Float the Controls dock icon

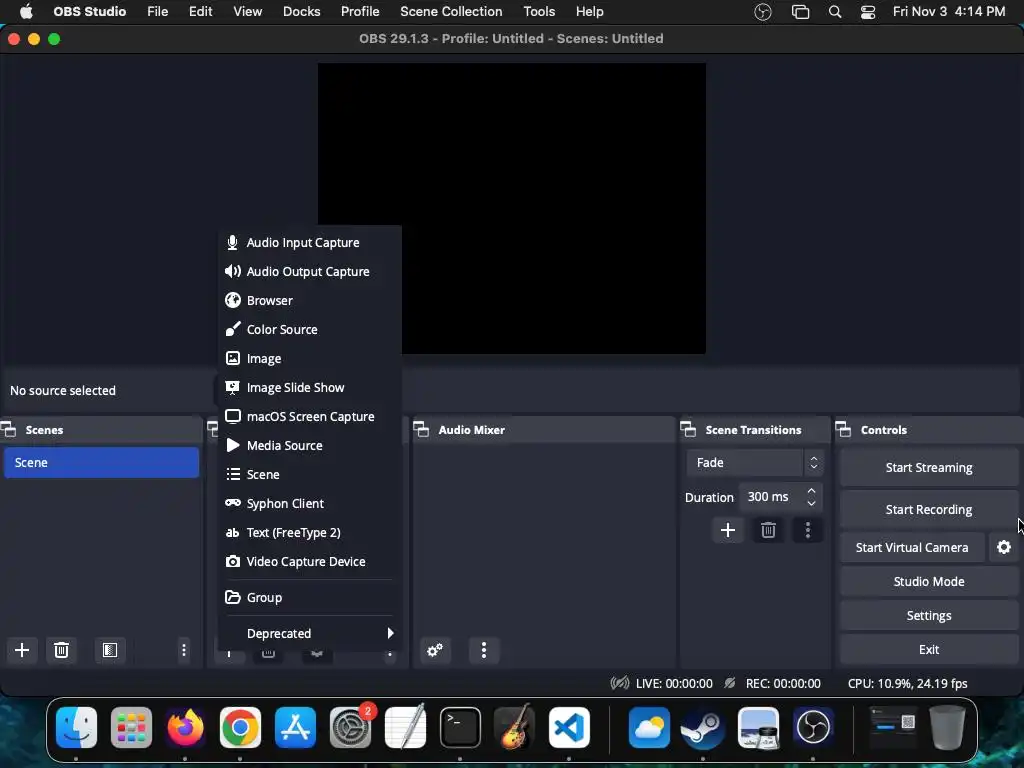[x=843, y=430]
